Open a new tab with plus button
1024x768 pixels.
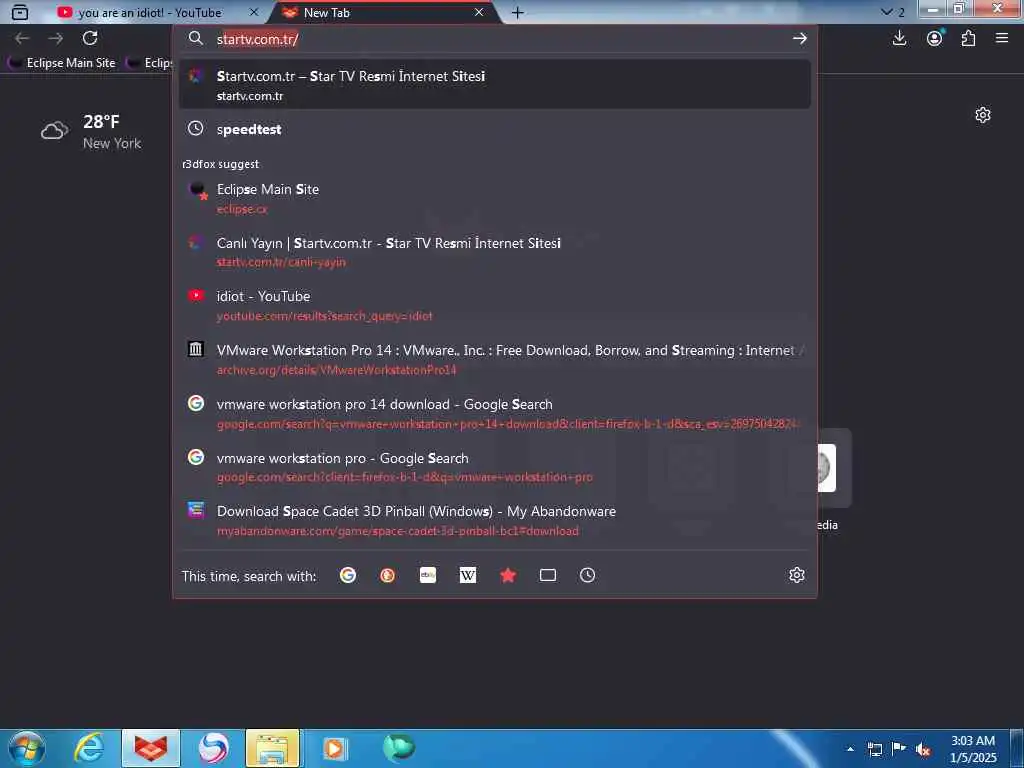517,12
